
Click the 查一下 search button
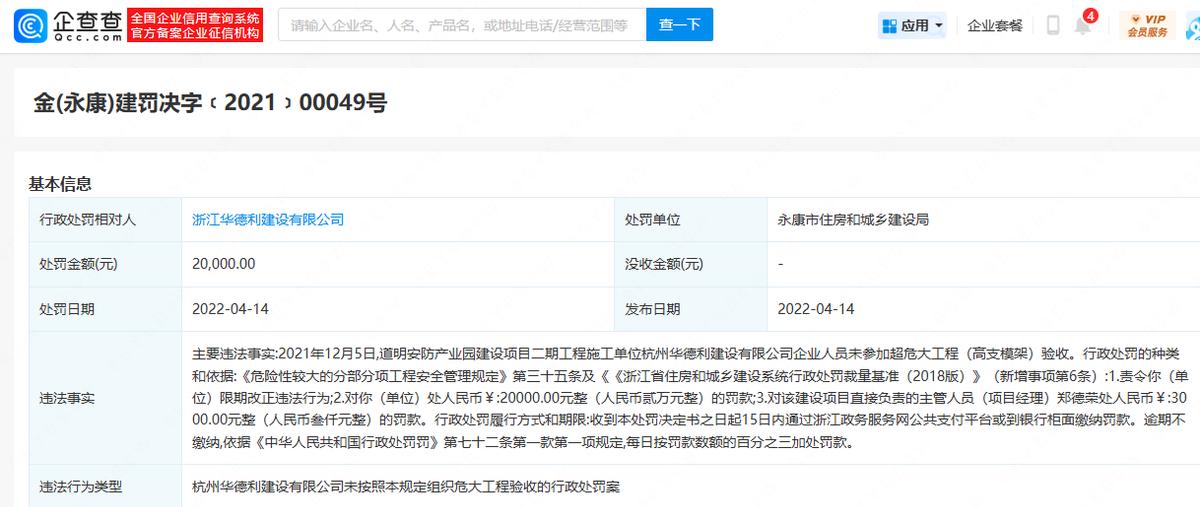click(679, 25)
